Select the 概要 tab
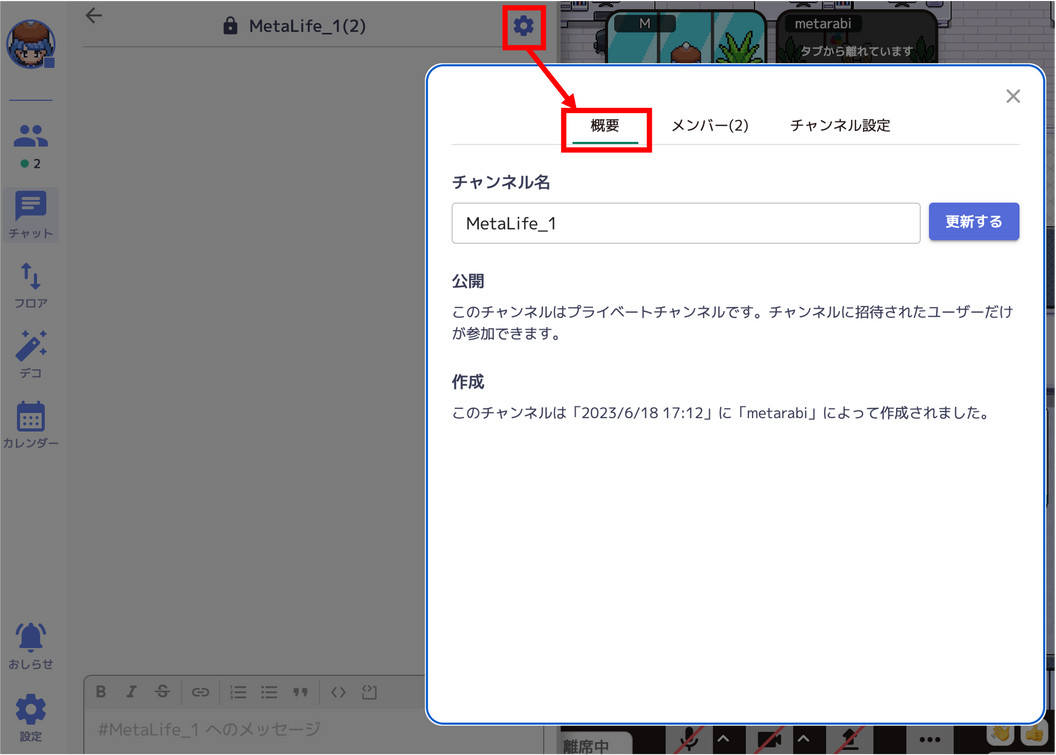This screenshot has height=755, width=1056. pyautogui.click(x=605, y=126)
